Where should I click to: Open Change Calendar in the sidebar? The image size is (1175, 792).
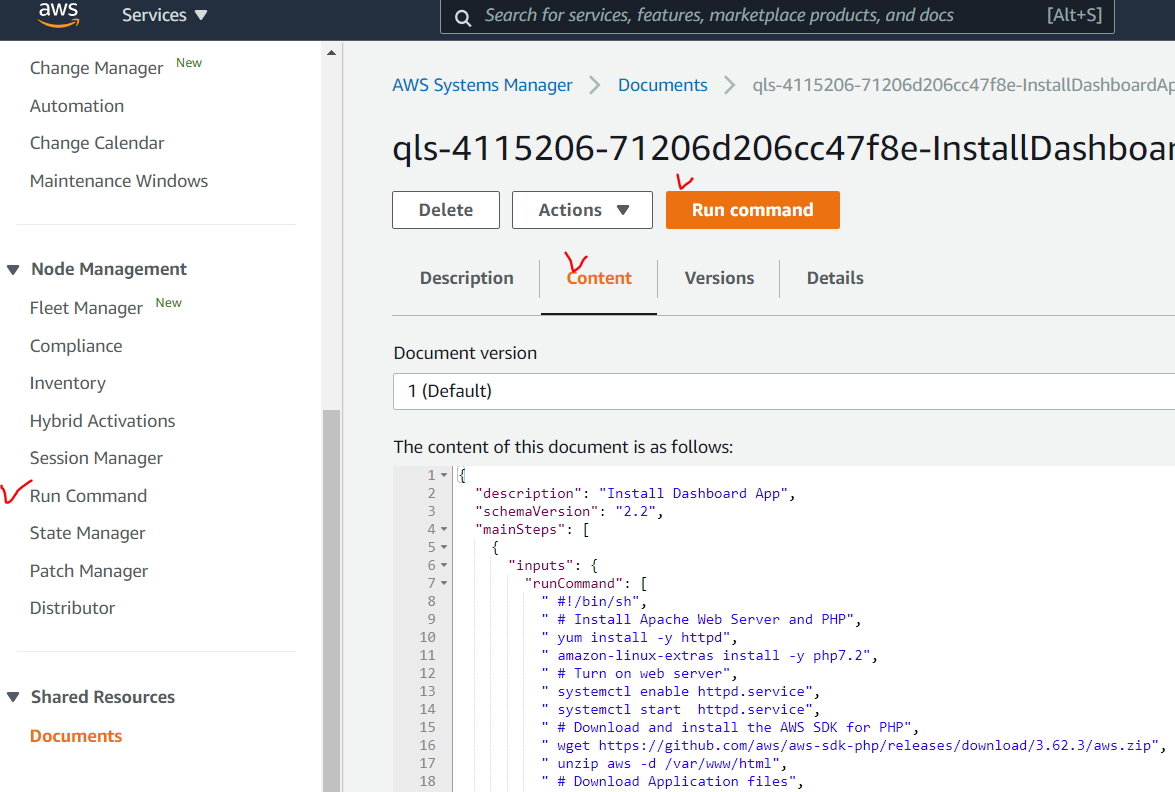[x=97, y=143]
